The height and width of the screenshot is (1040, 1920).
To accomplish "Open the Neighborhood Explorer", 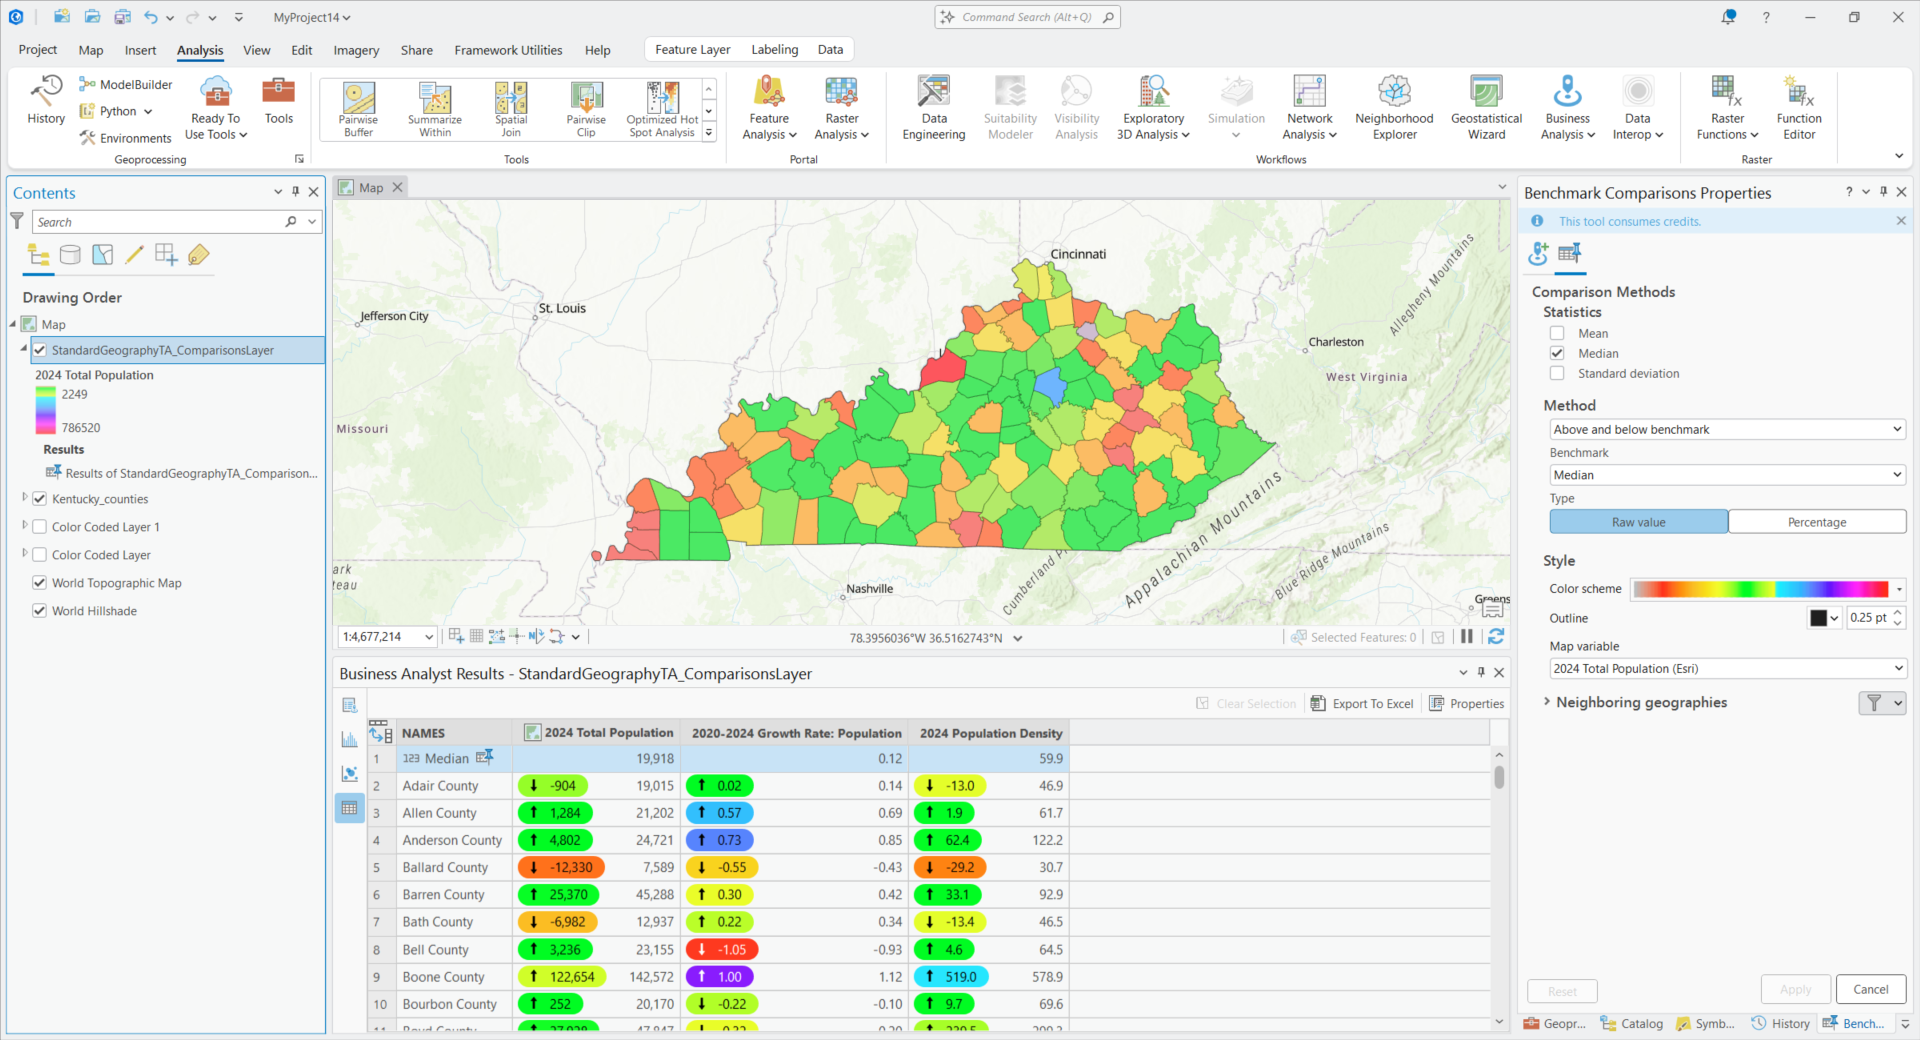I will click(x=1394, y=105).
